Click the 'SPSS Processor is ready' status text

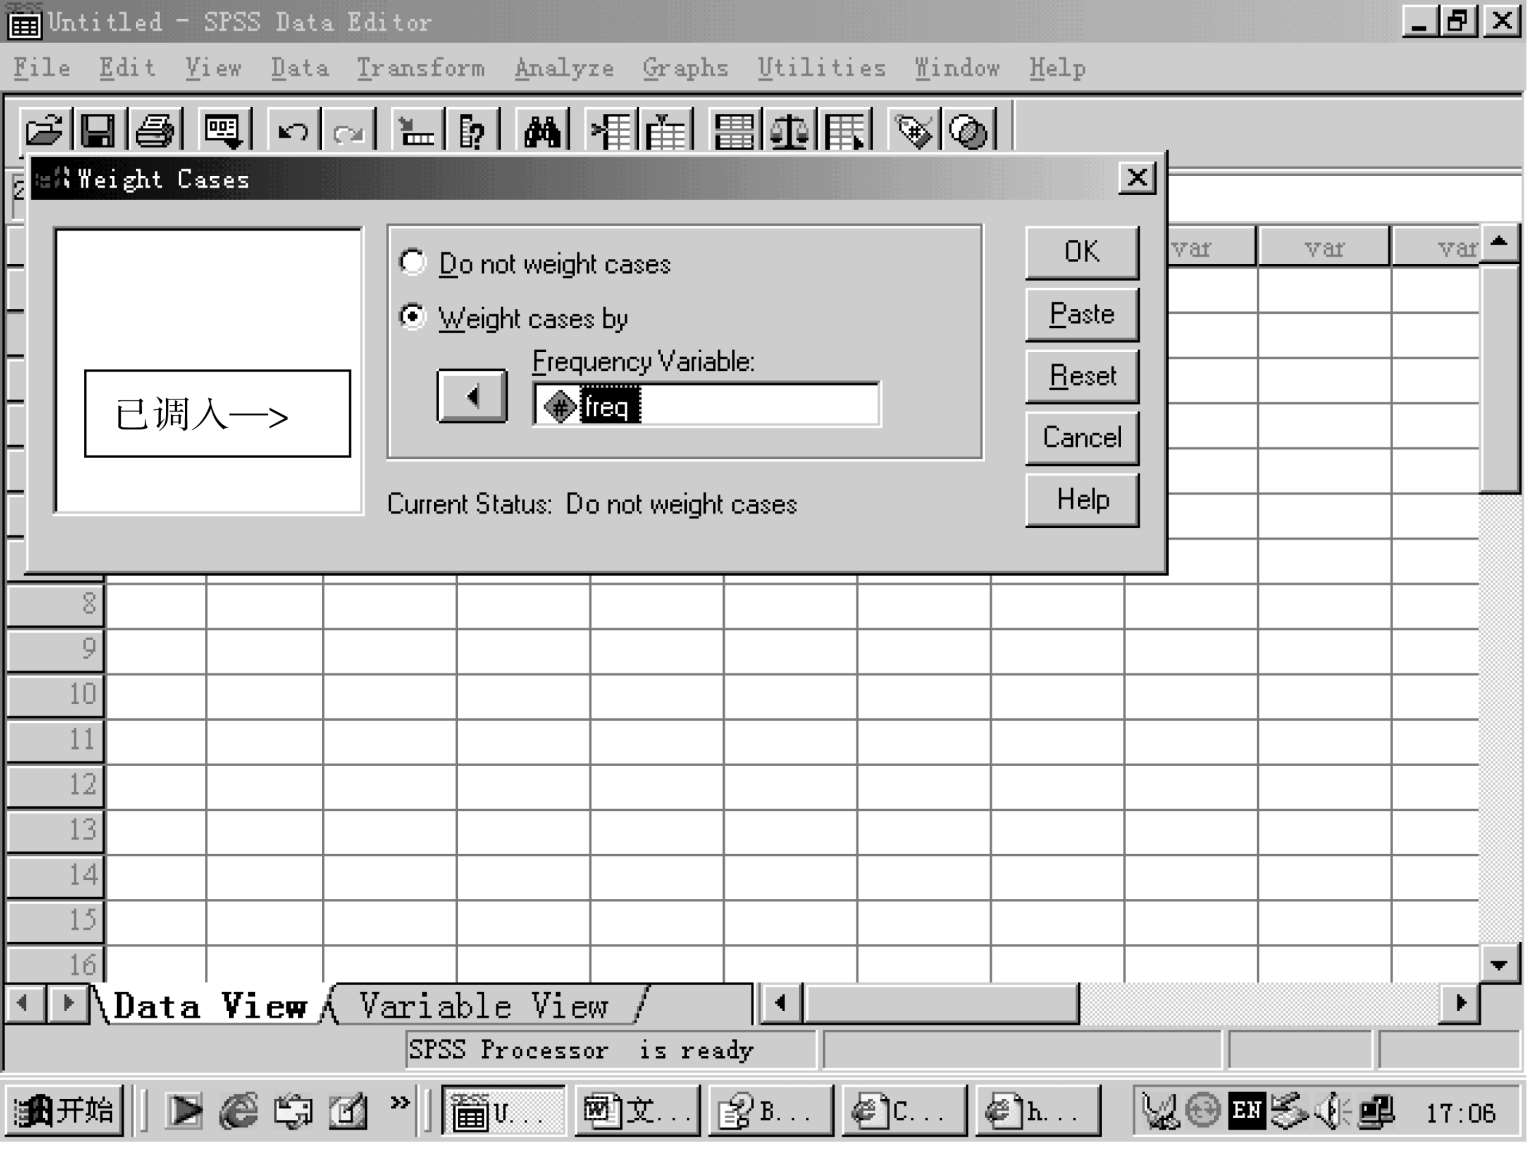click(x=581, y=1050)
